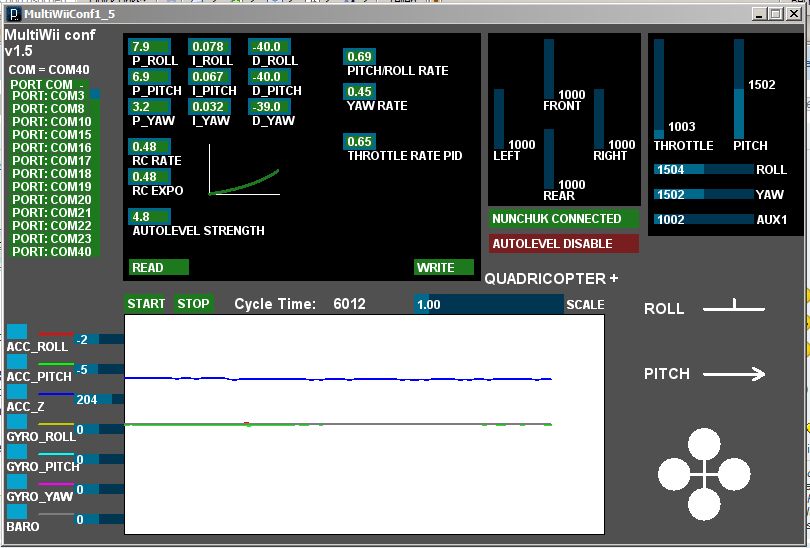Click the THROTTLE RATE PID value 0.65
The image size is (810, 548).
[x=359, y=142]
